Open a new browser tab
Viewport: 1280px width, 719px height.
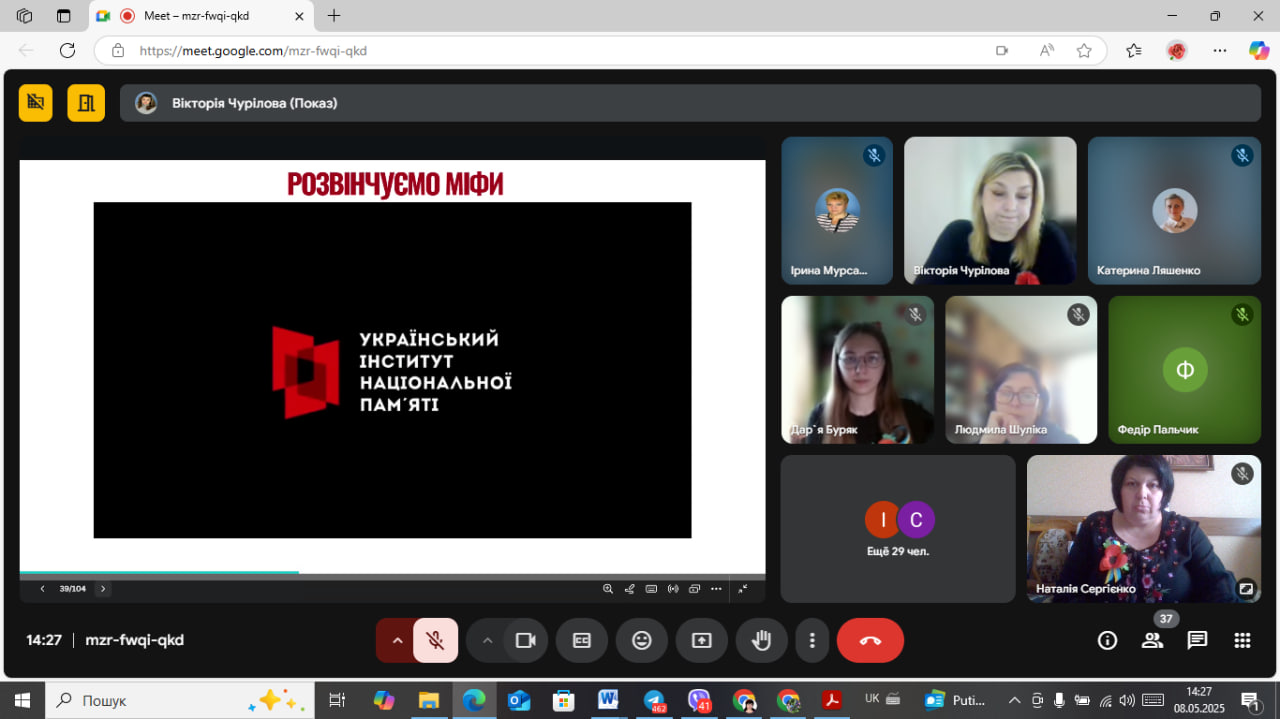pyautogui.click(x=334, y=16)
